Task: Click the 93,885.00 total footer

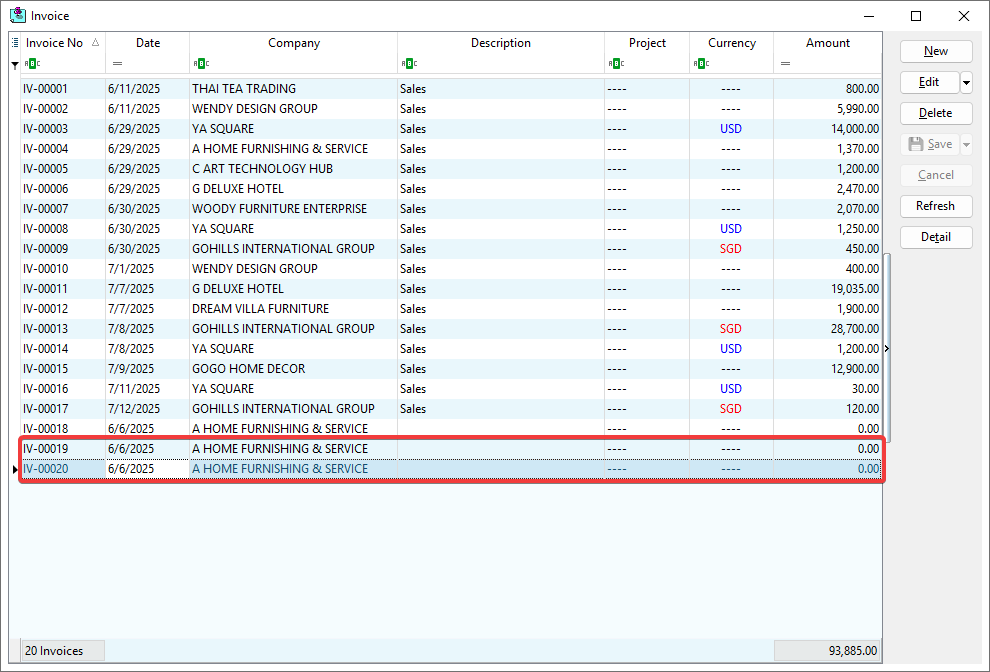Action: [x=828, y=651]
